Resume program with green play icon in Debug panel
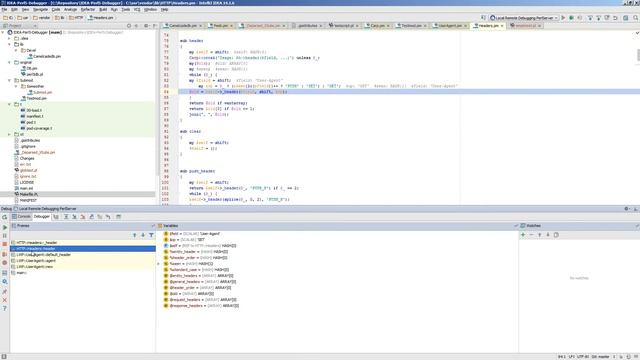This screenshot has width=640, height=360. click(x=5, y=227)
